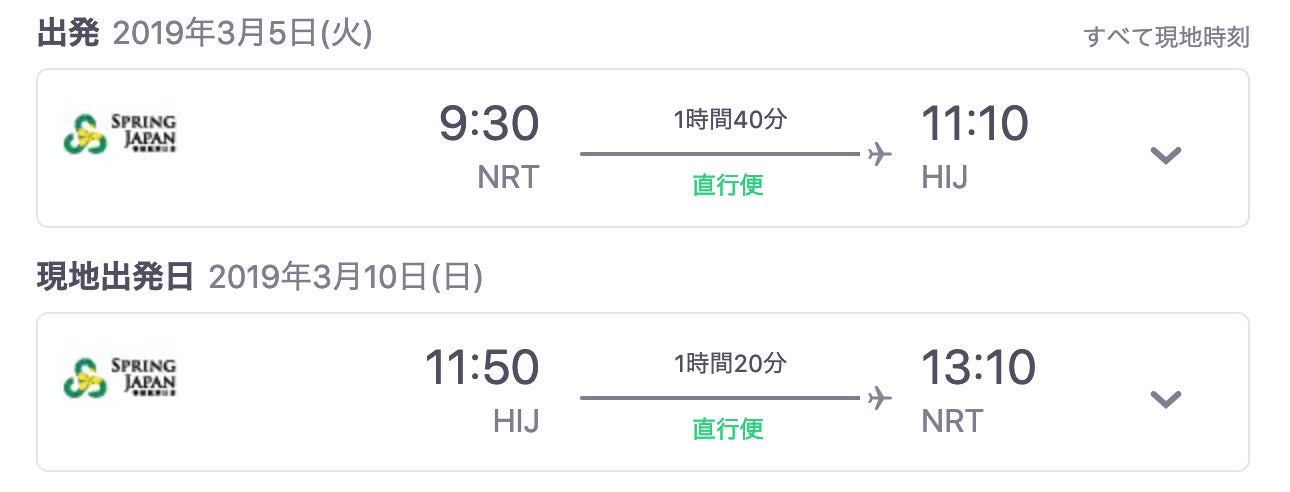Click the airplane icon on the outbound flight

tap(879, 155)
